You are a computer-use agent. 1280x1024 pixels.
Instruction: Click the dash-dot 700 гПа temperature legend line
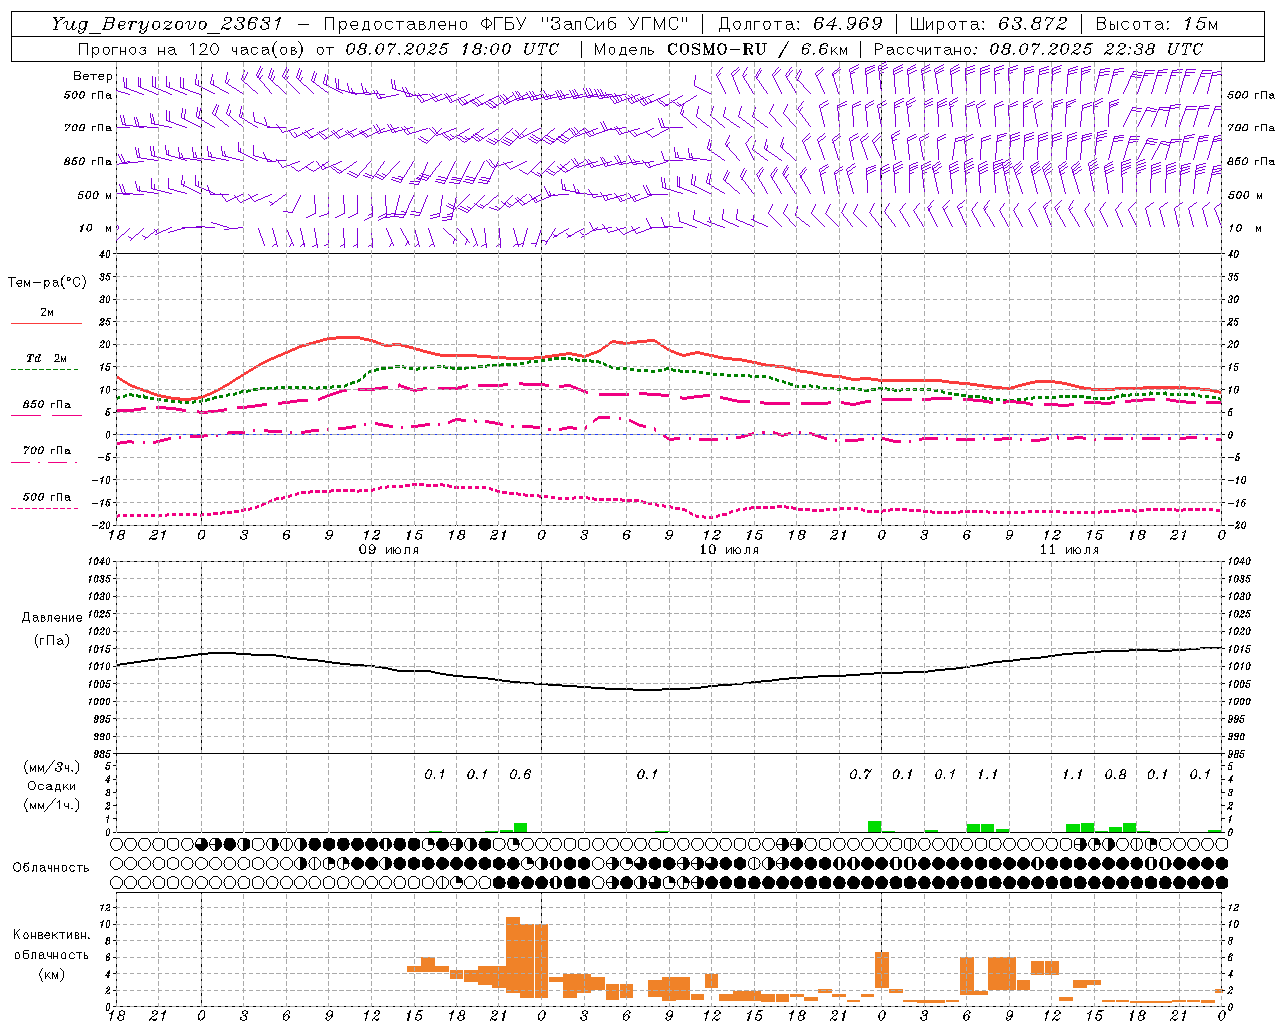click(x=46, y=462)
